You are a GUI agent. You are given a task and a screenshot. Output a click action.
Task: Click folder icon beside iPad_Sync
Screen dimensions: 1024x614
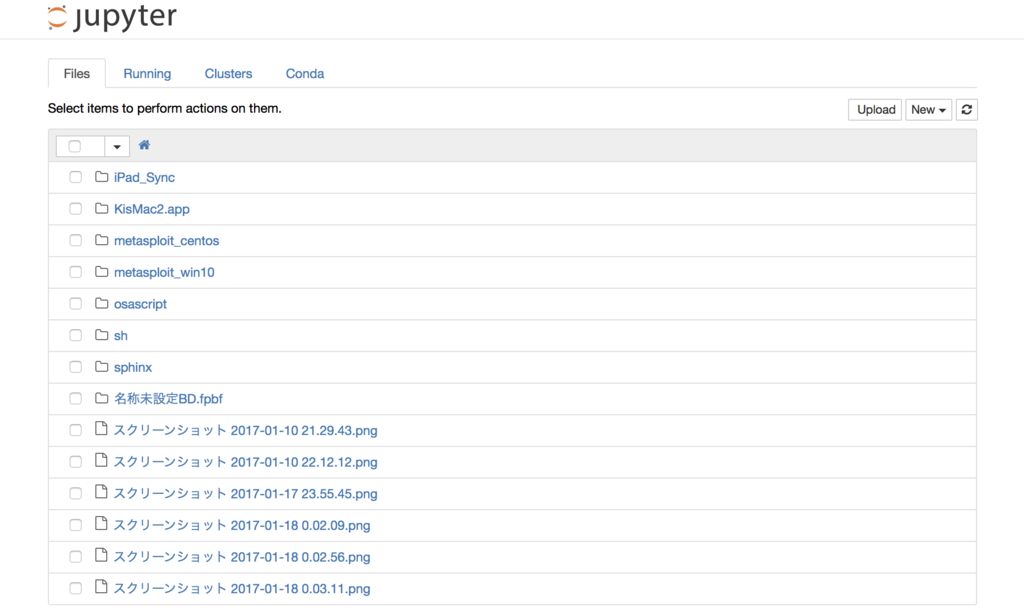pyautogui.click(x=101, y=177)
